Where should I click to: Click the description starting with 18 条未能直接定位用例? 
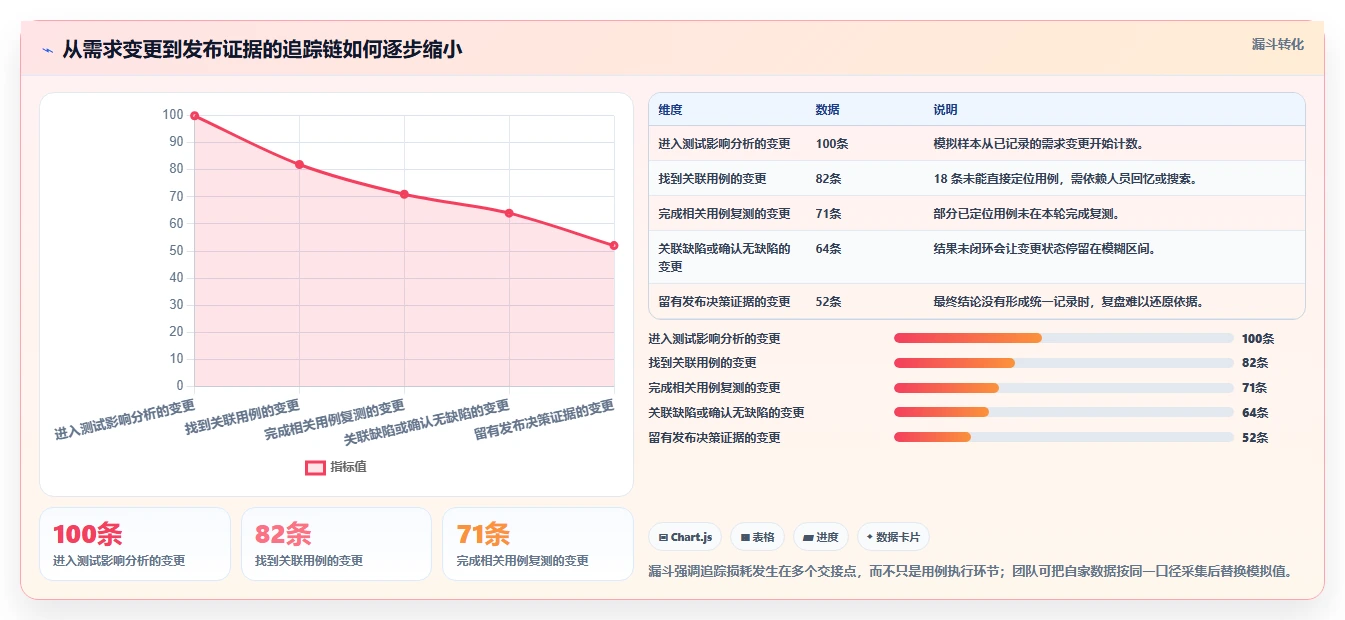[x=1065, y=178]
